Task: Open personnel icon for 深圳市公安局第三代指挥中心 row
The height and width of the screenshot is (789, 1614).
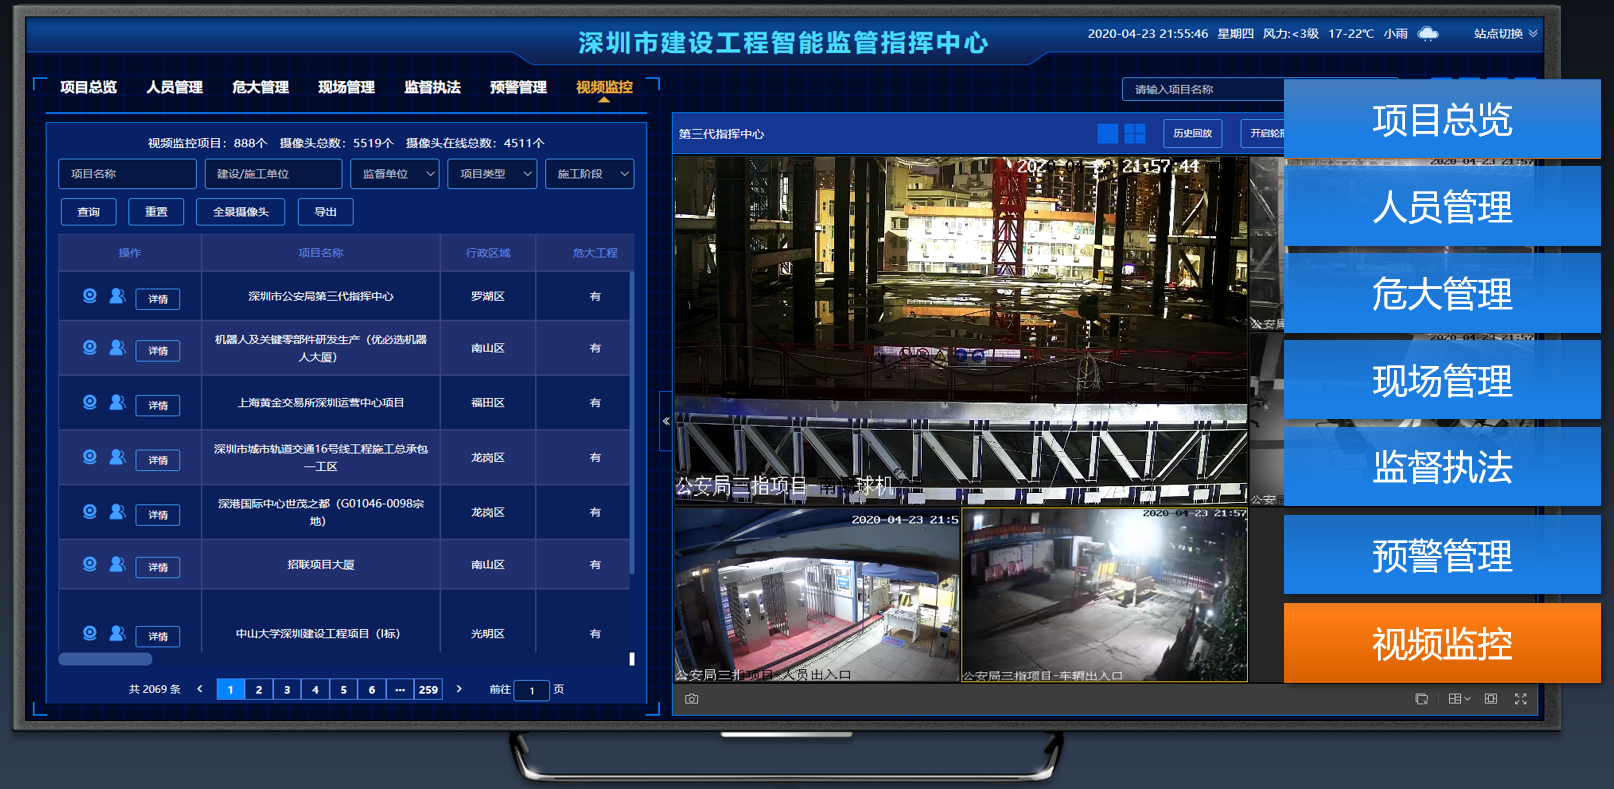Action: pyautogui.click(x=117, y=296)
